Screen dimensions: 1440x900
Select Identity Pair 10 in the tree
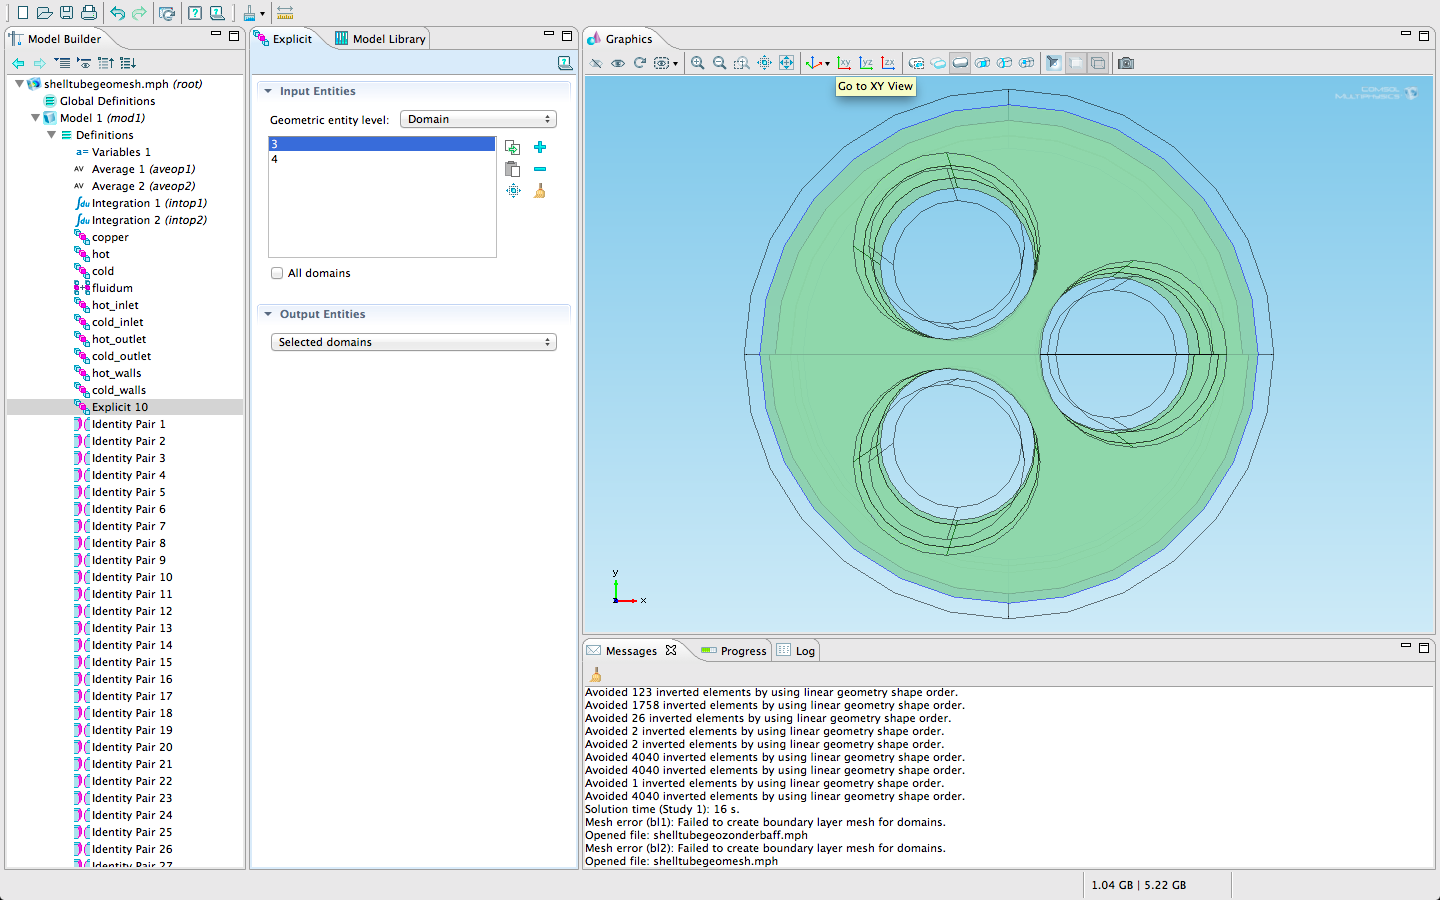pos(132,577)
